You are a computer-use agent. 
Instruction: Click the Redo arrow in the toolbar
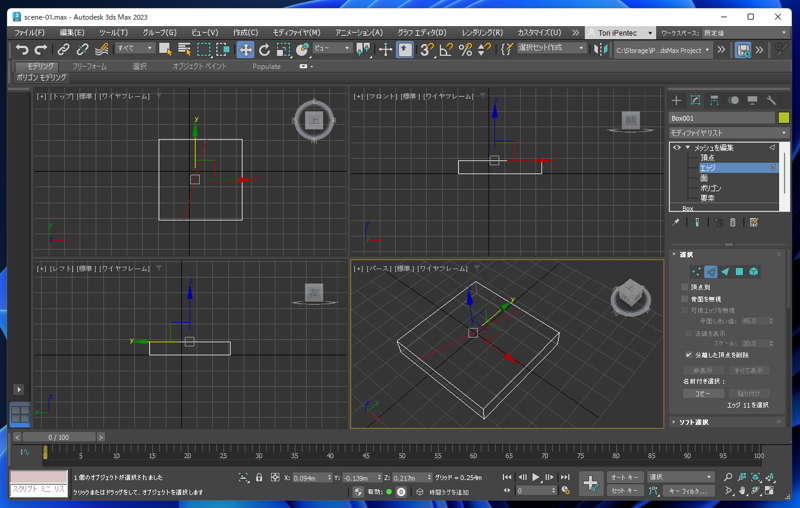[41, 49]
